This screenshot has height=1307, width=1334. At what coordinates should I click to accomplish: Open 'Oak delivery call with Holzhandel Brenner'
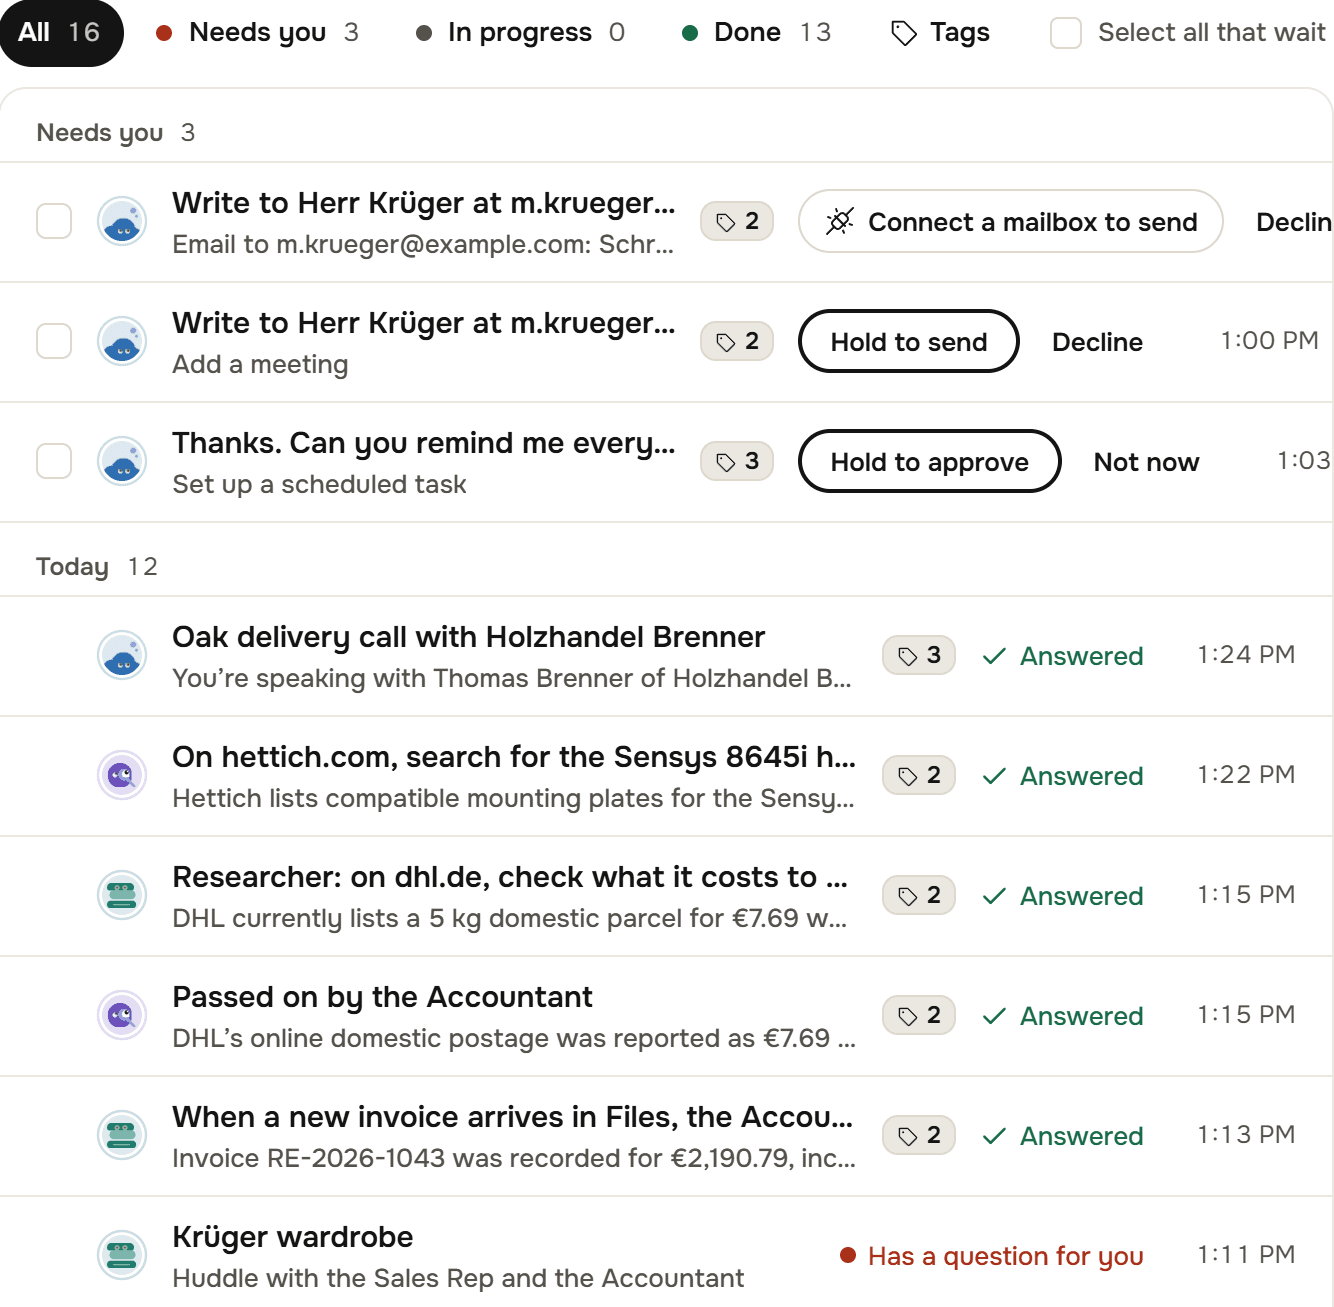[468, 637]
